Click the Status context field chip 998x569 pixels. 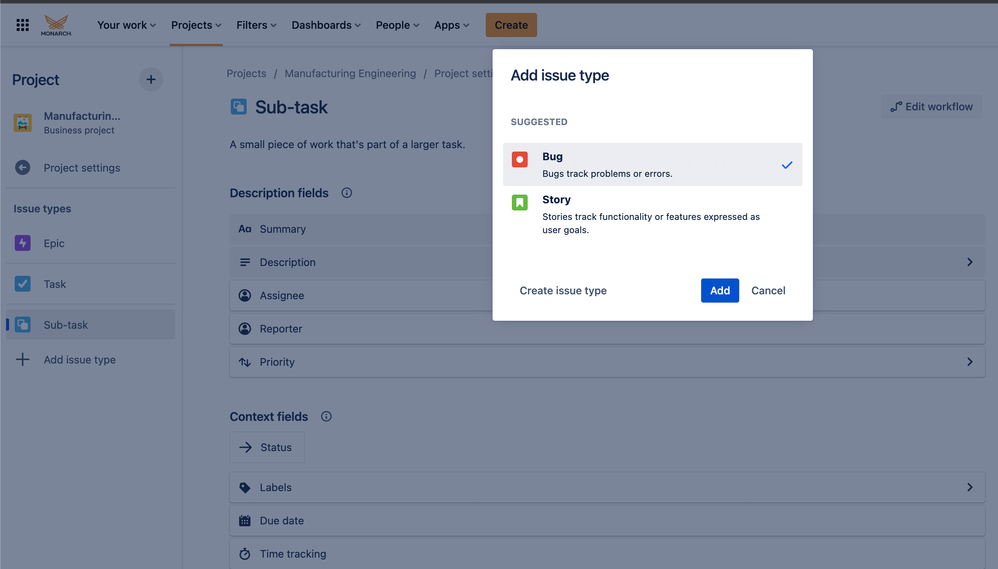(x=267, y=447)
